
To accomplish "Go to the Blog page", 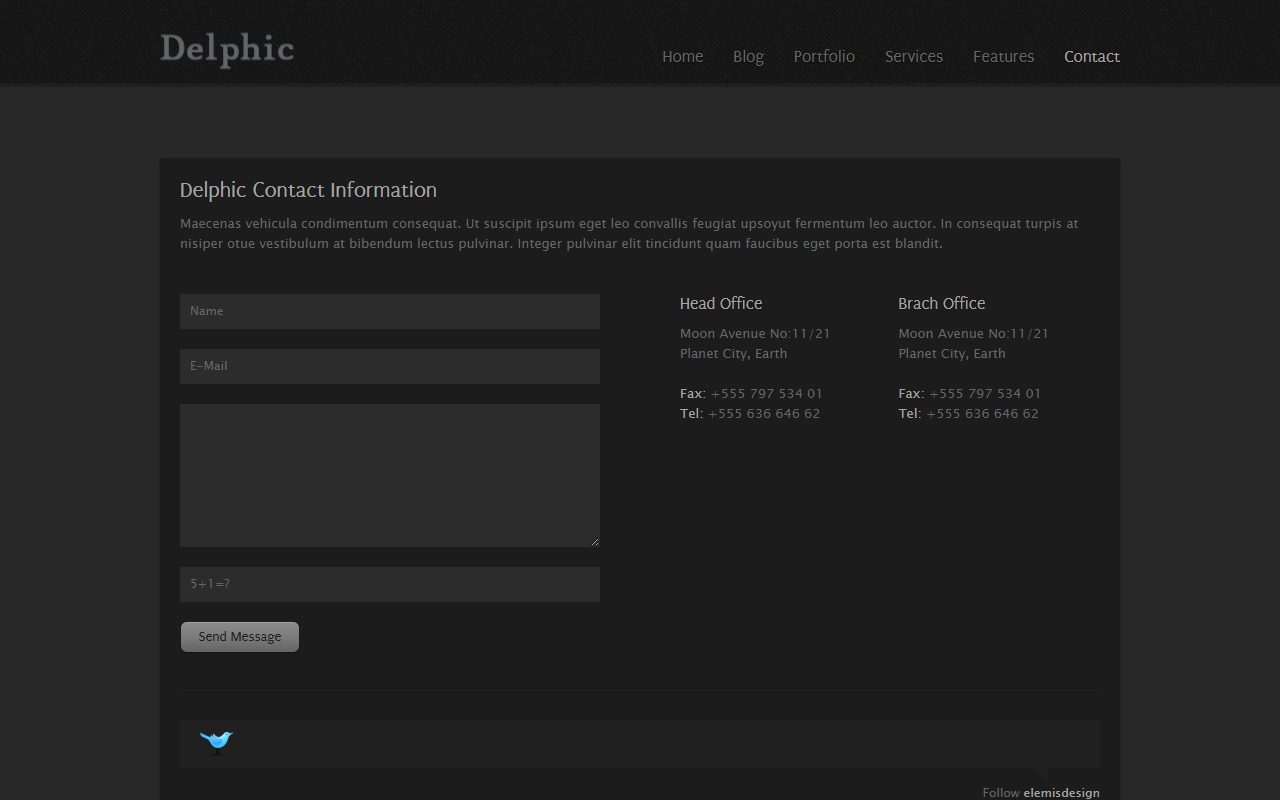I will tap(748, 57).
